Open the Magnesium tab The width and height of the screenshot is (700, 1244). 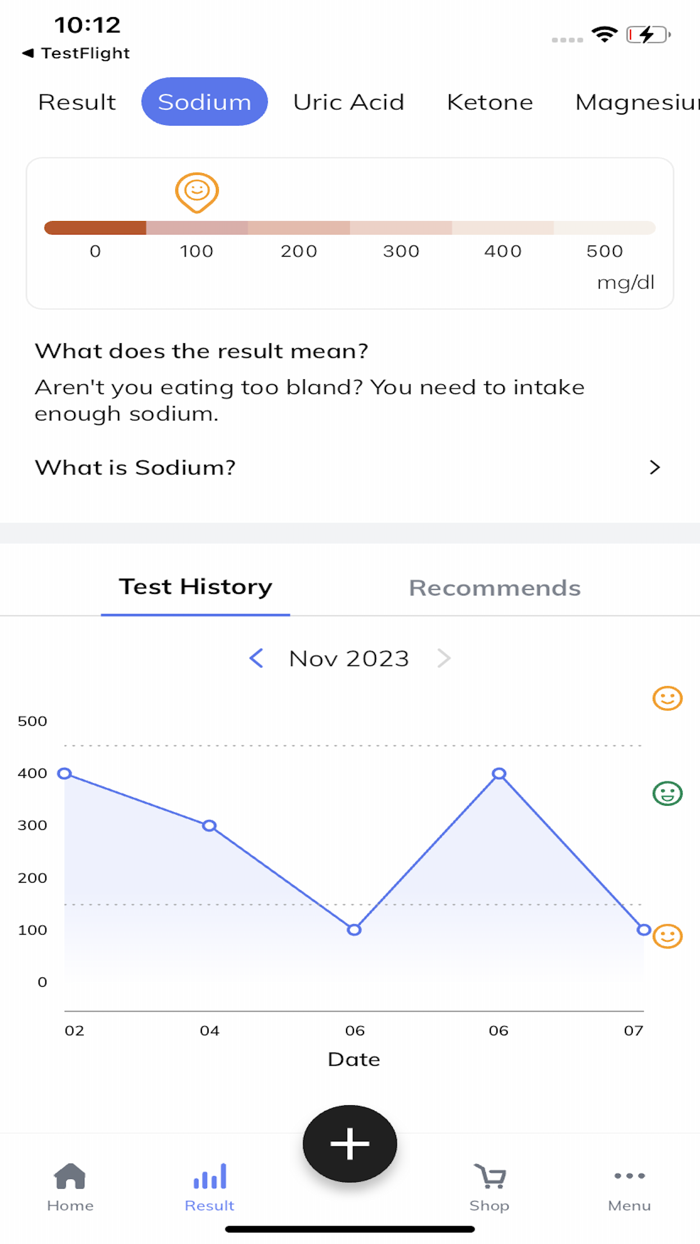tap(637, 102)
